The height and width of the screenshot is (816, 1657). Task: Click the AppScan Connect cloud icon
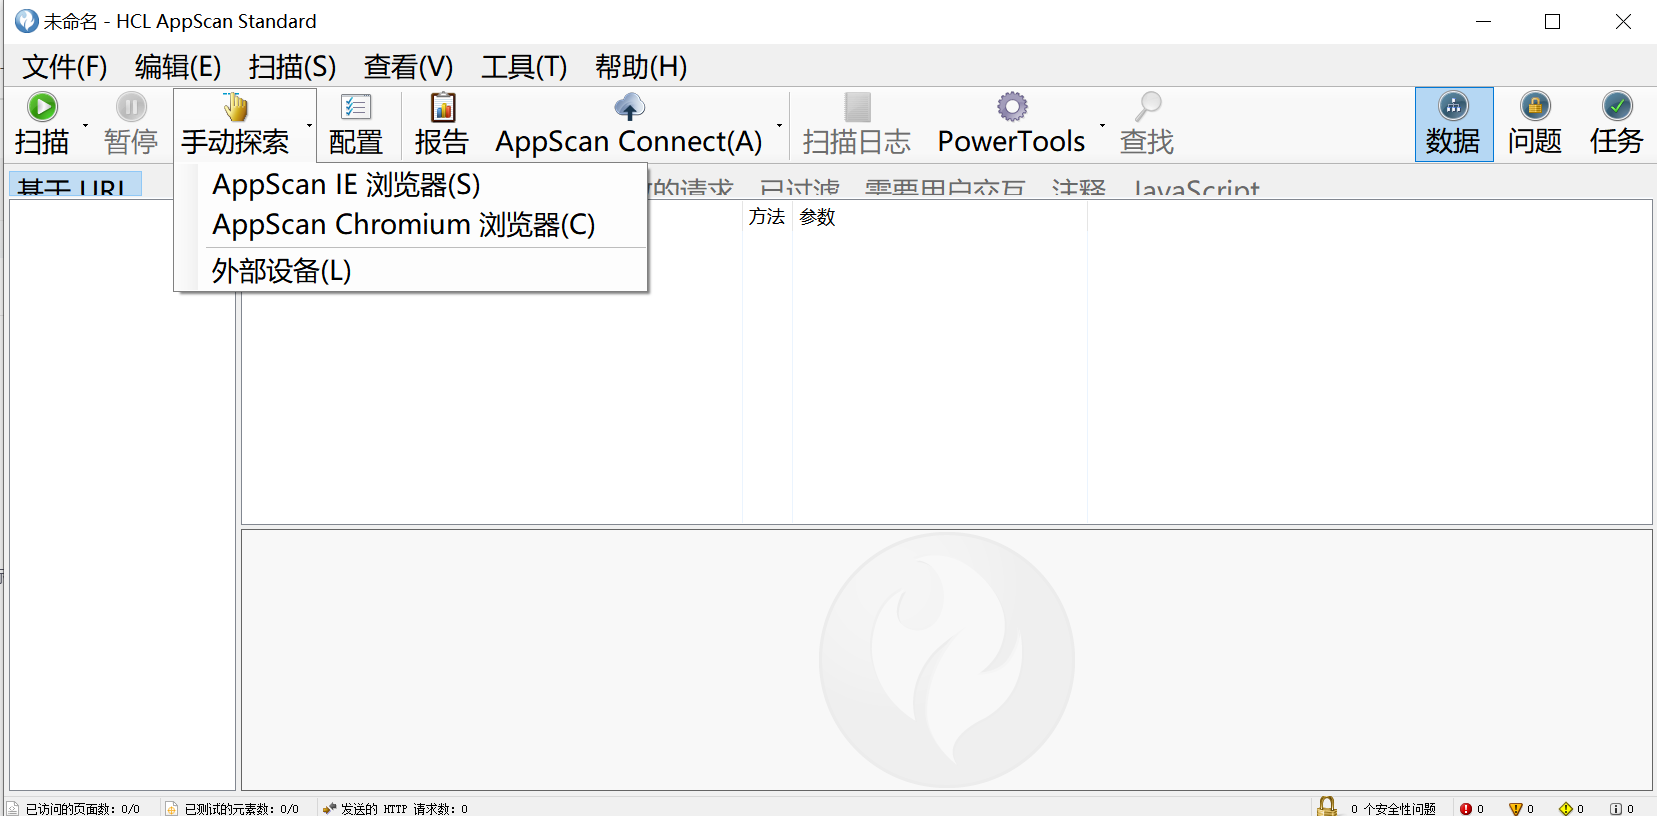[629, 106]
